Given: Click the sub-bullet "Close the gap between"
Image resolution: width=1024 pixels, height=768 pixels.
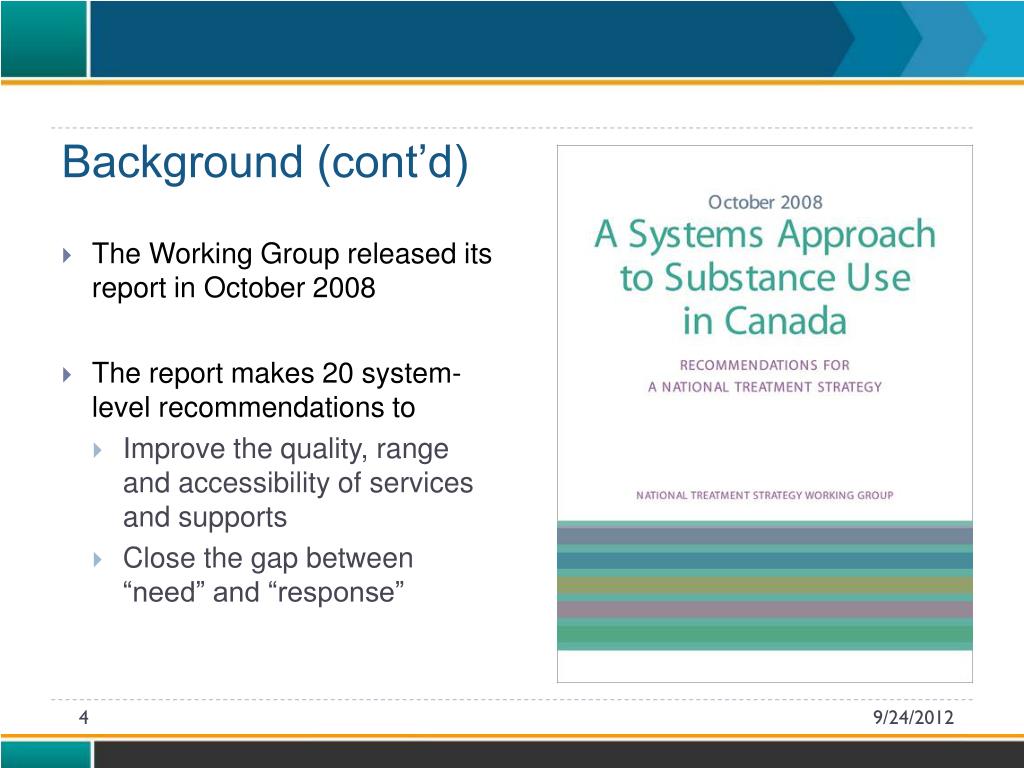Looking at the screenshot, I should (x=268, y=558).
